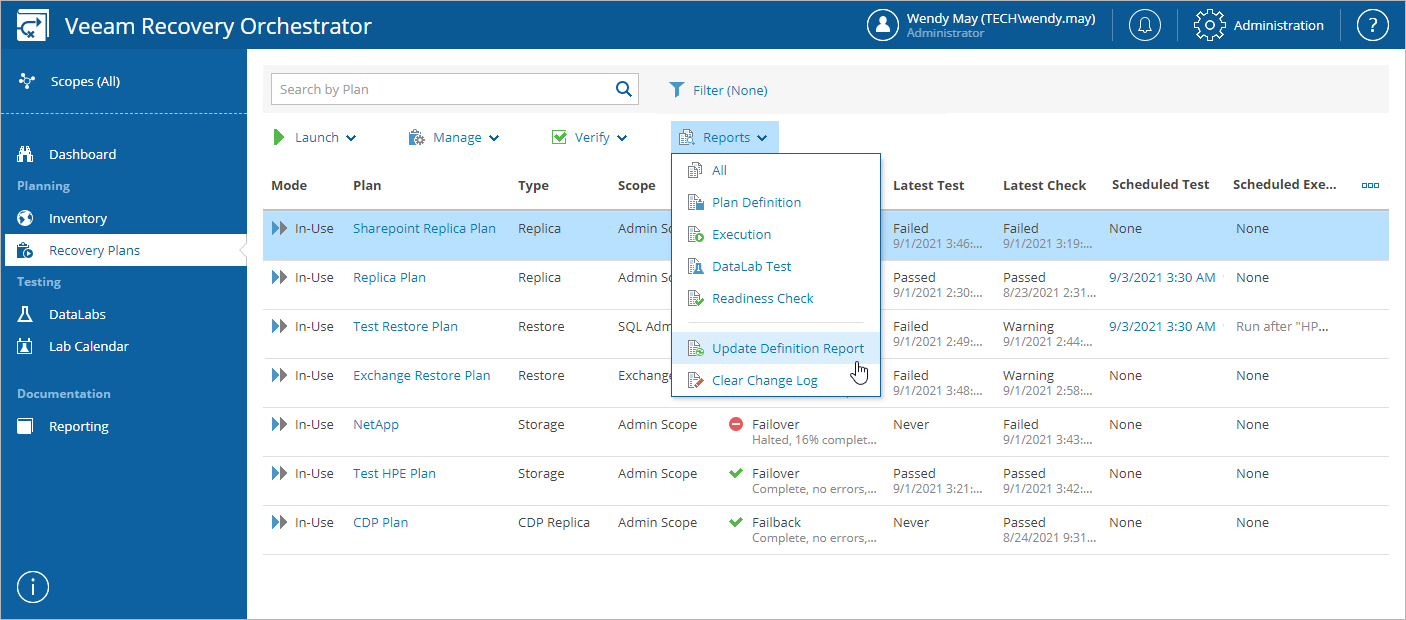The image size is (1406, 620).
Task: Click the search magnifier icon
Action: point(624,89)
